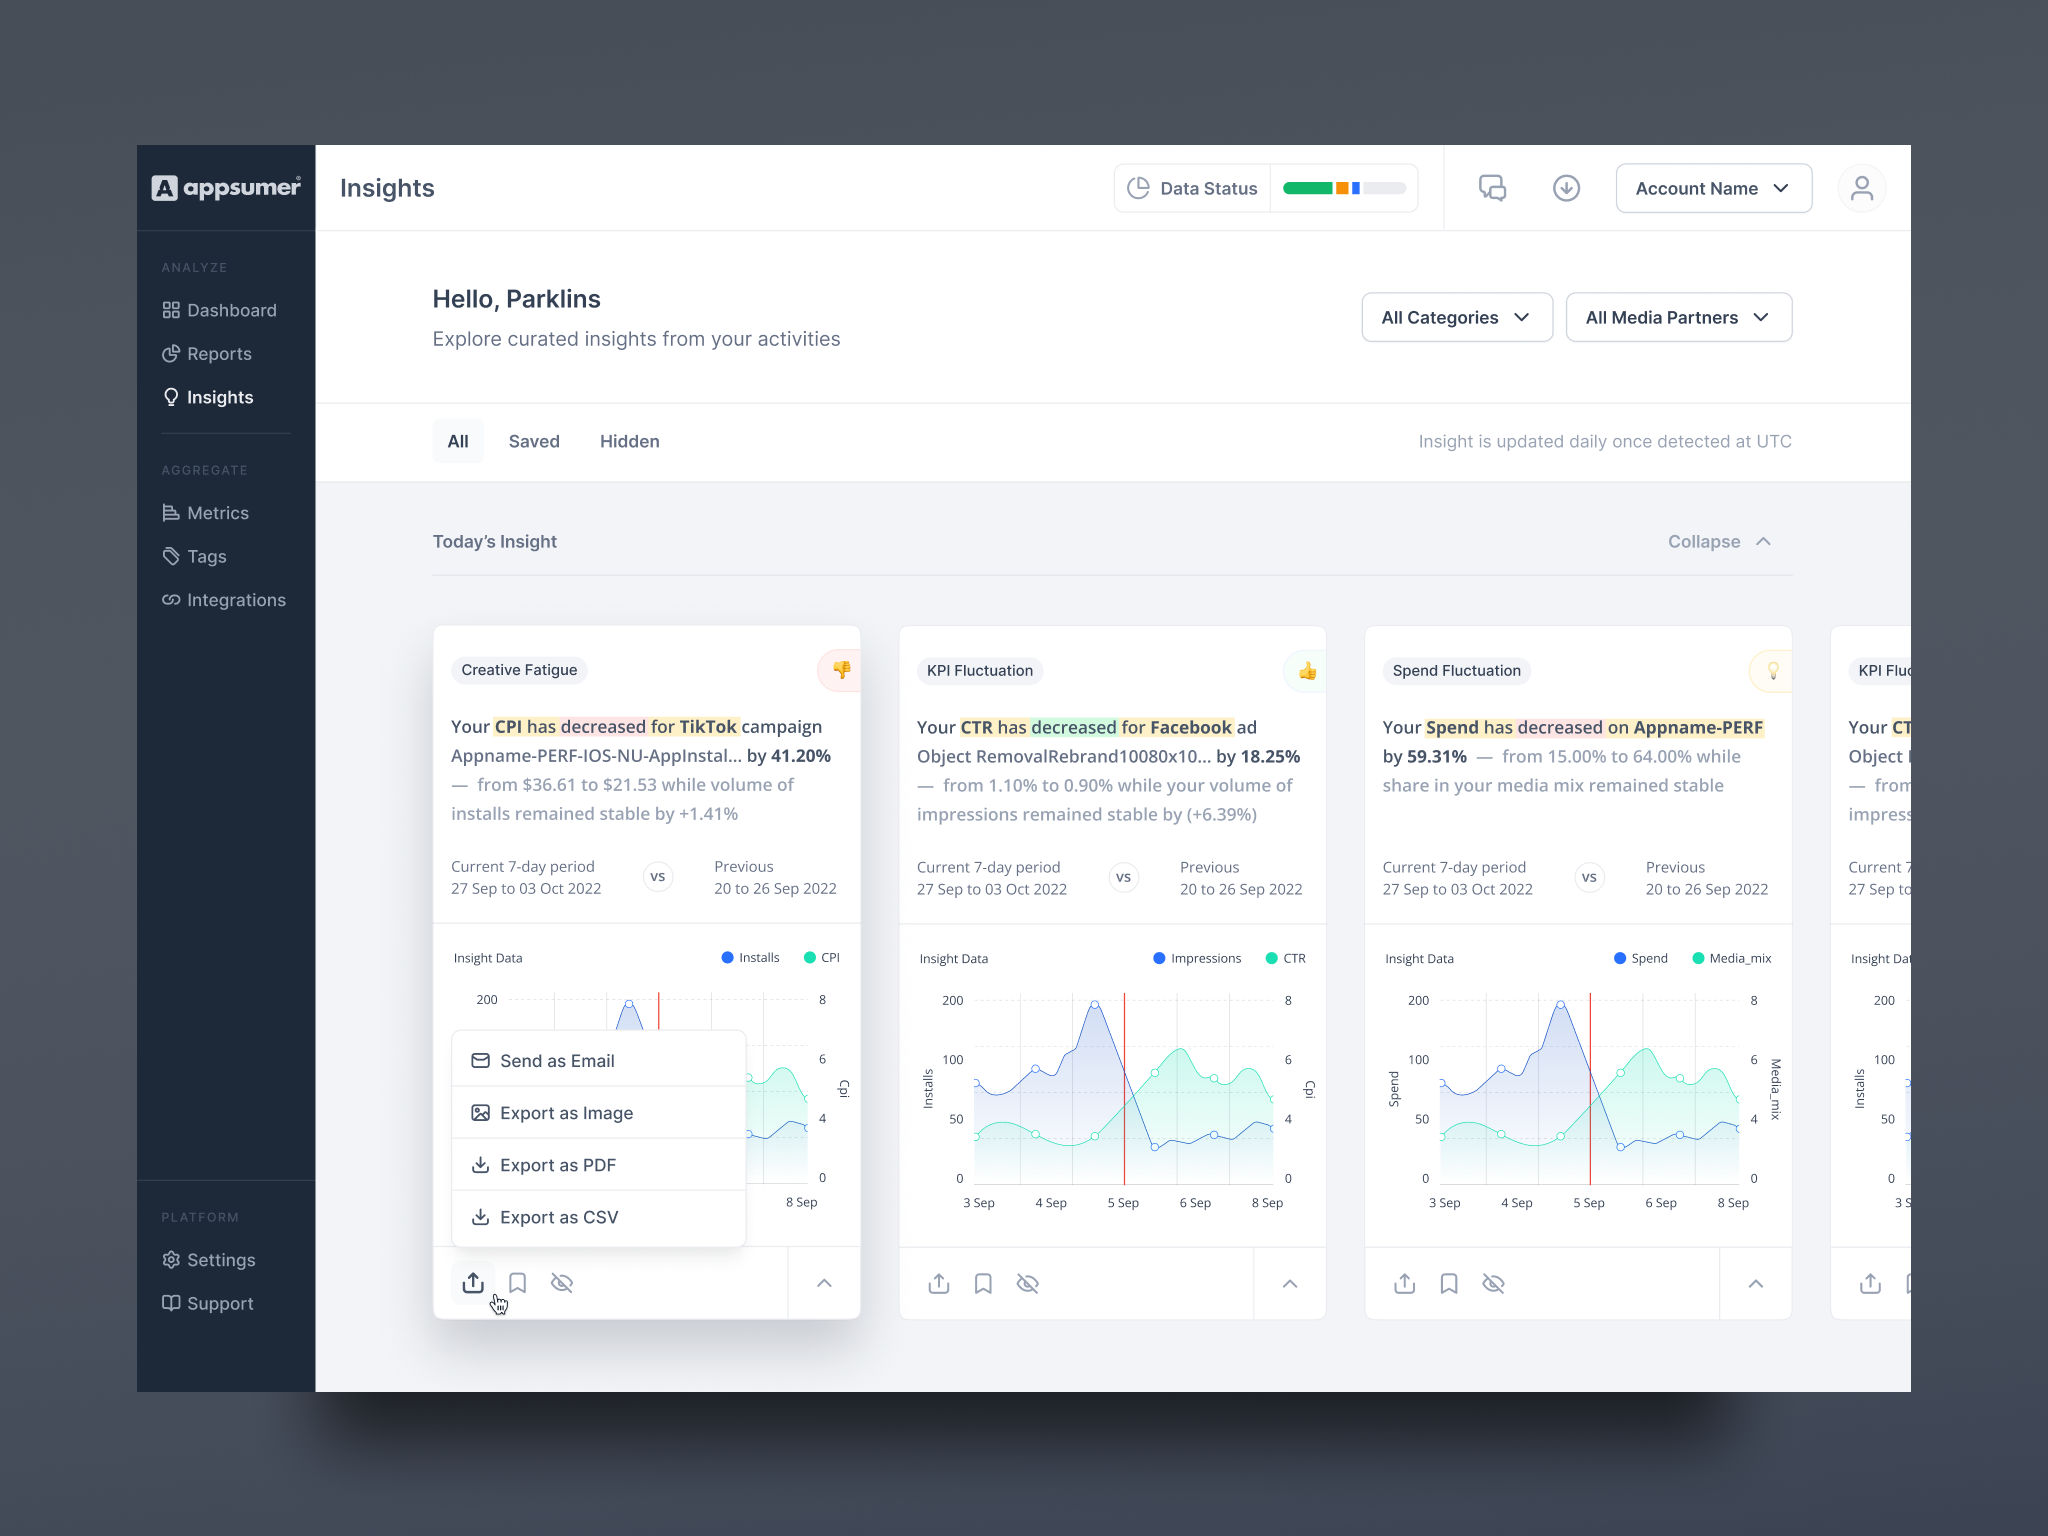Click share icon on Facebook CTR card
This screenshot has height=1536, width=2048.
[x=938, y=1283]
